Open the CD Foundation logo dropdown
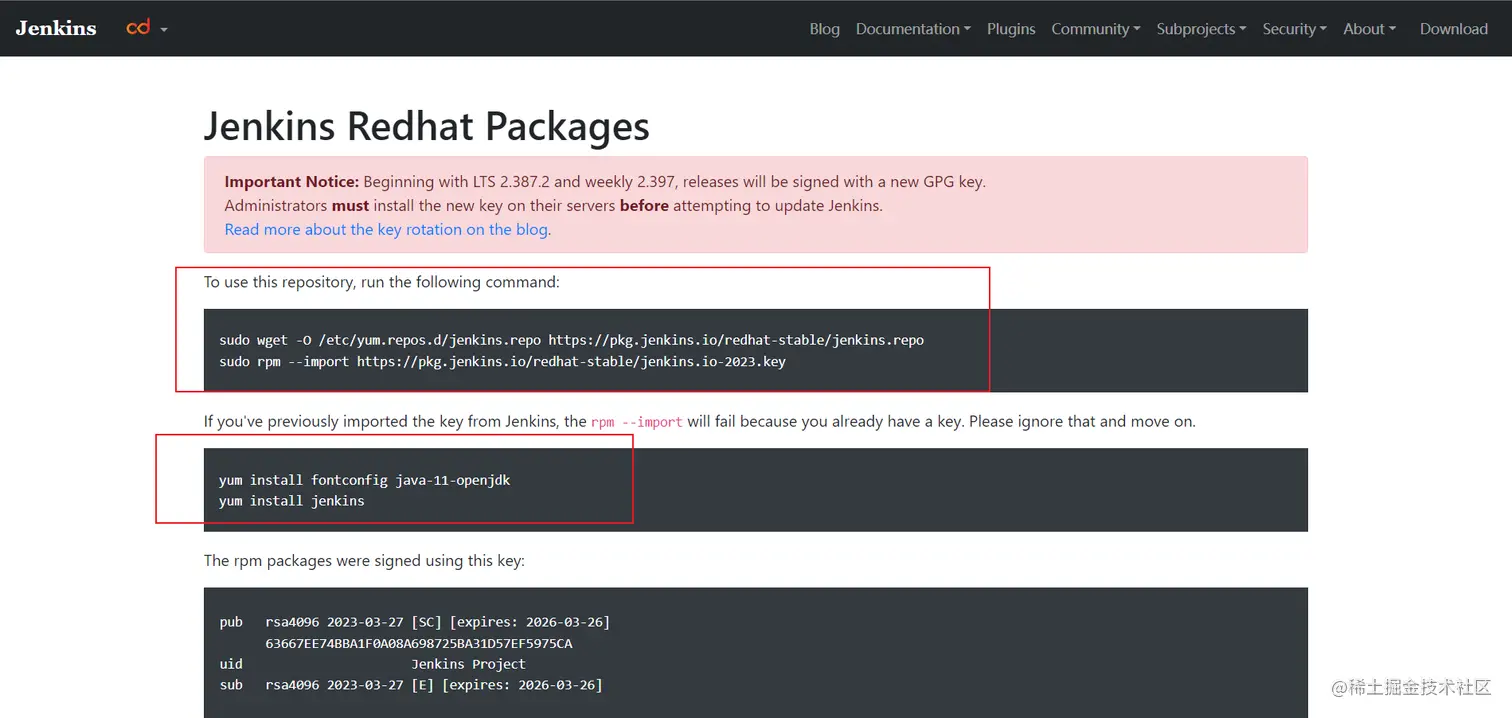 [x=147, y=28]
